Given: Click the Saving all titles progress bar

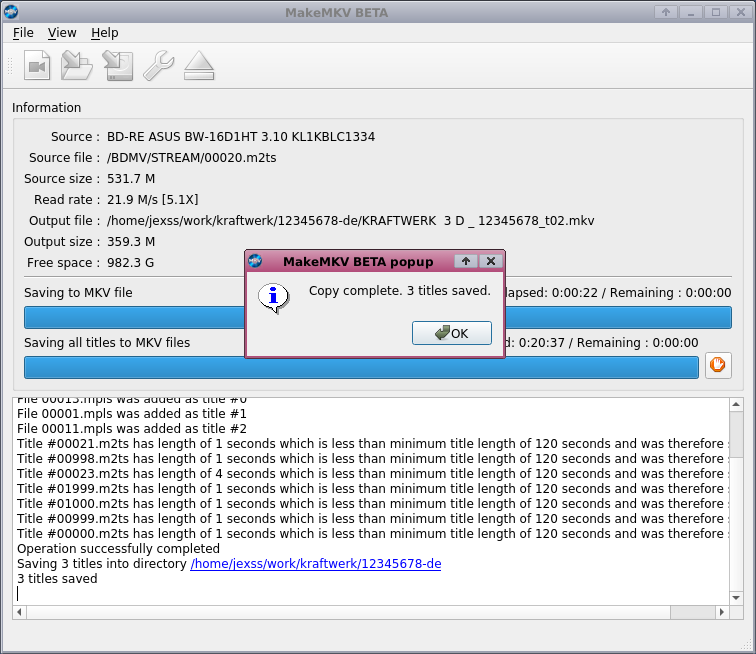Looking at the screenshot, I should click(x=361, y=367).
